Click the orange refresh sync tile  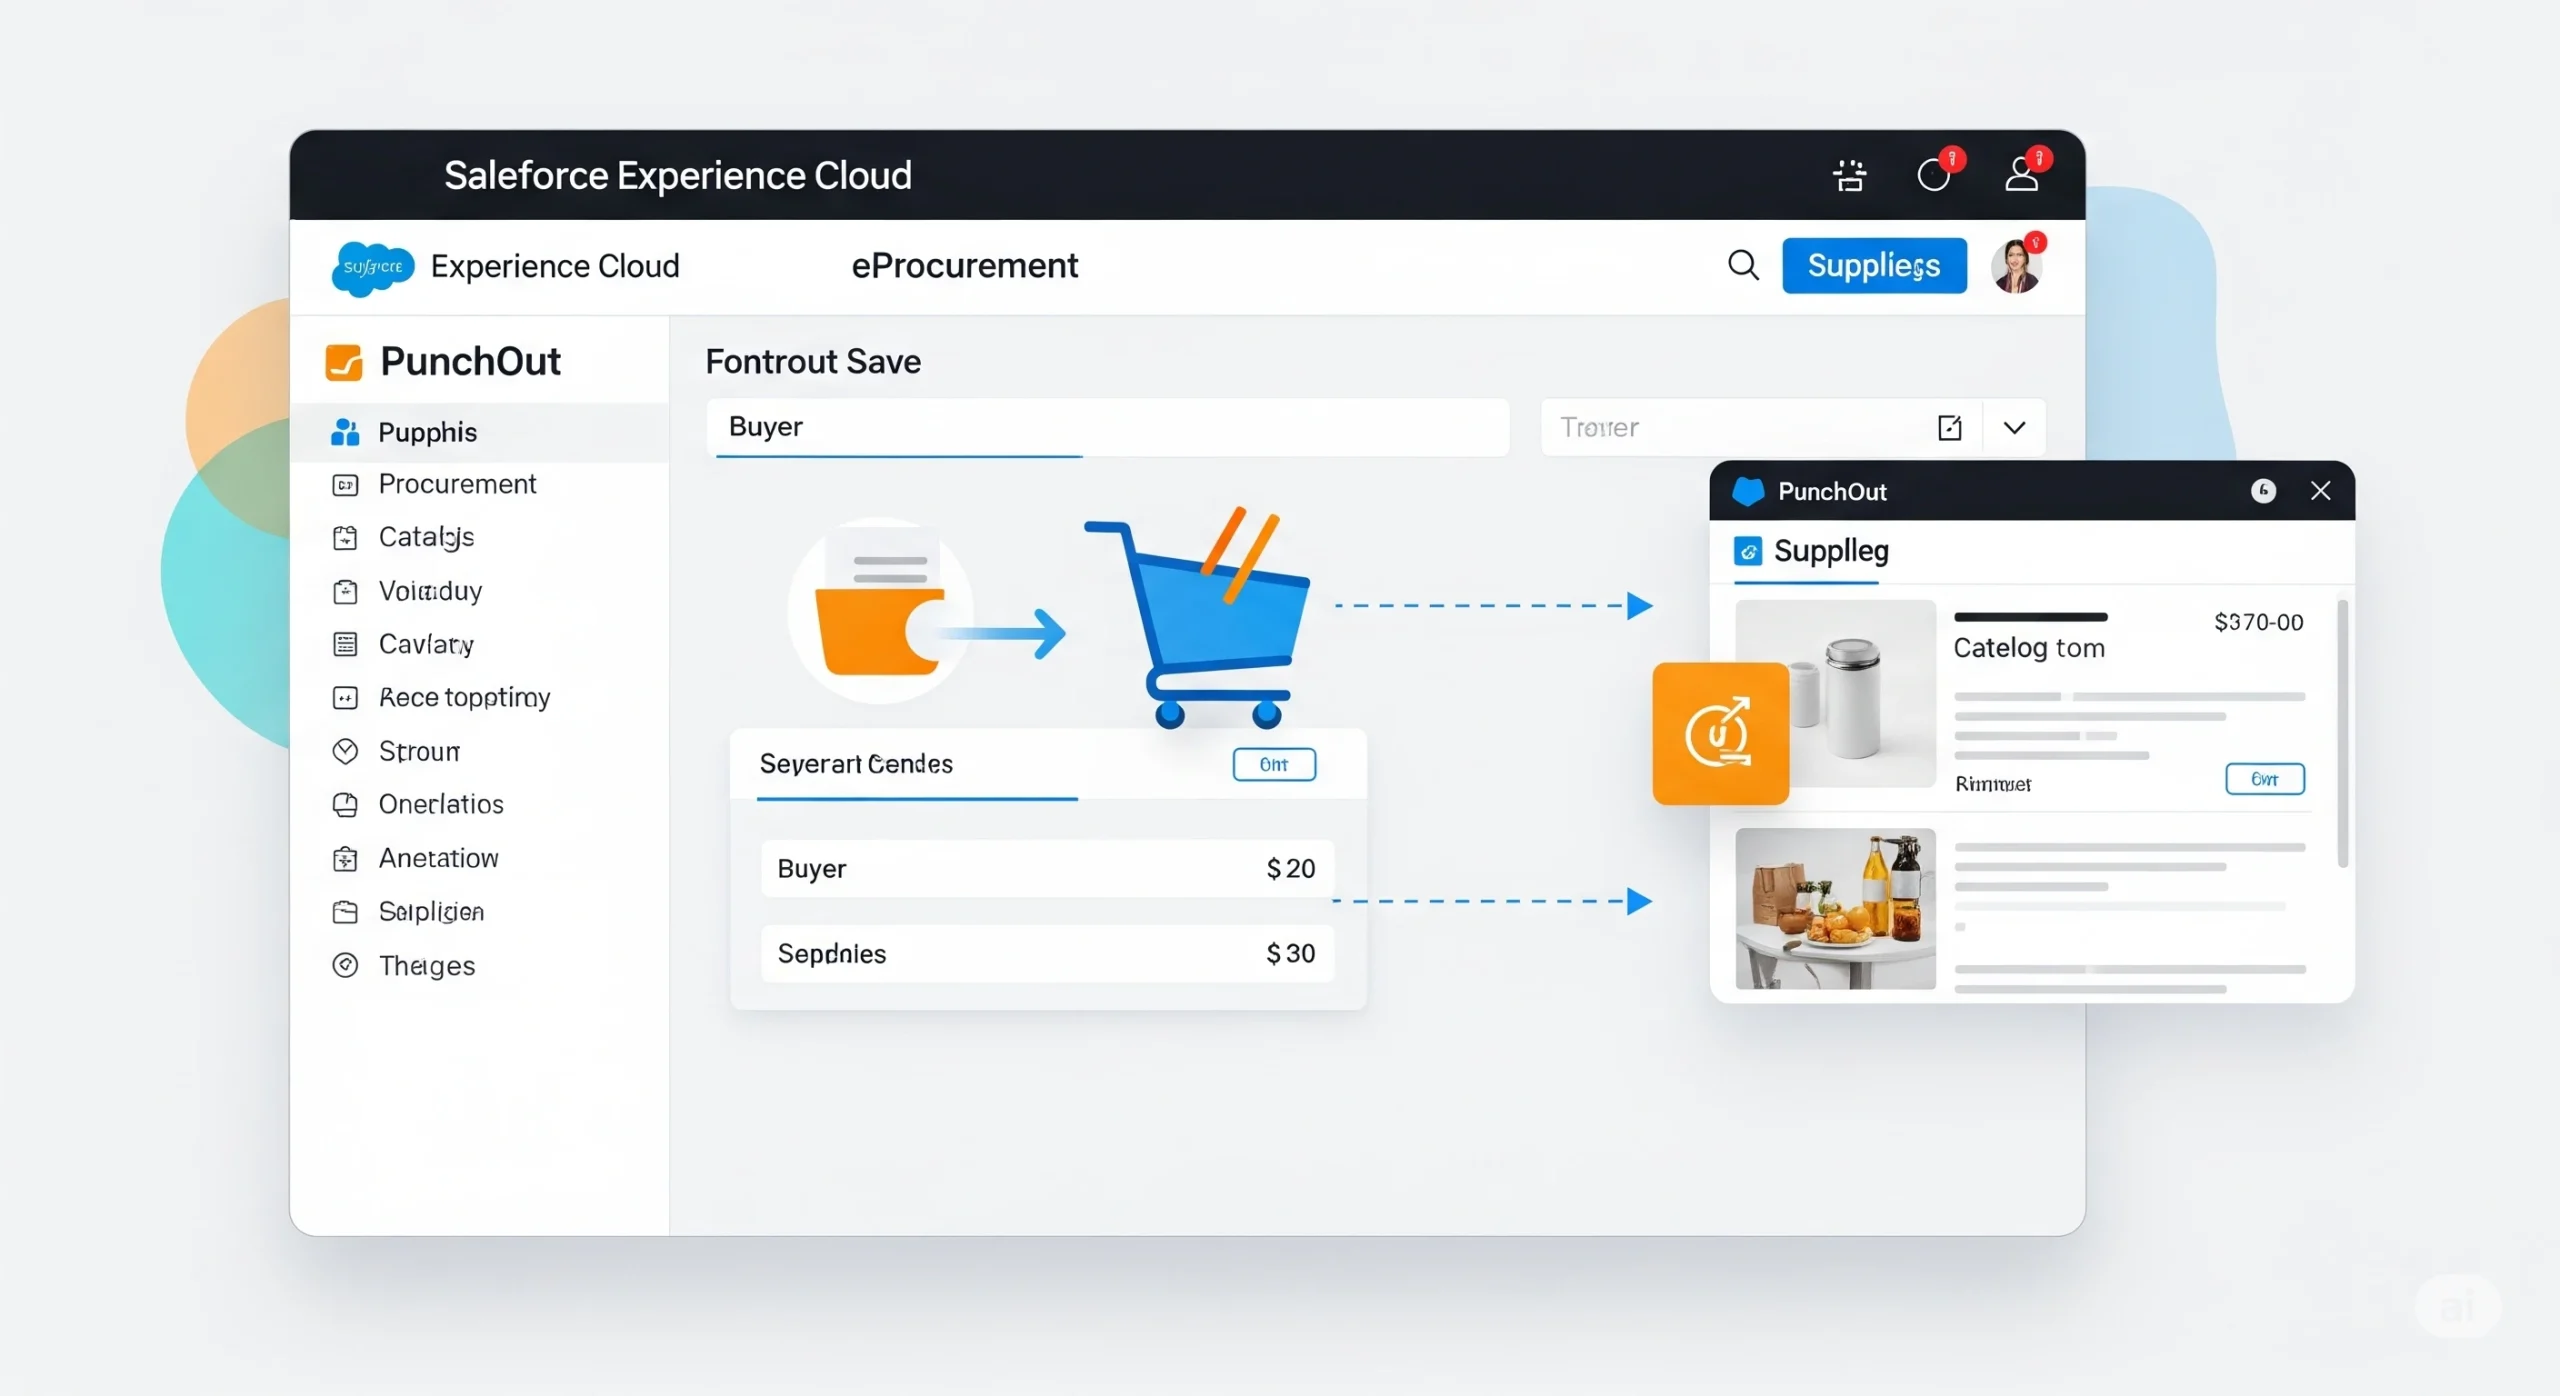[1720, 733]
